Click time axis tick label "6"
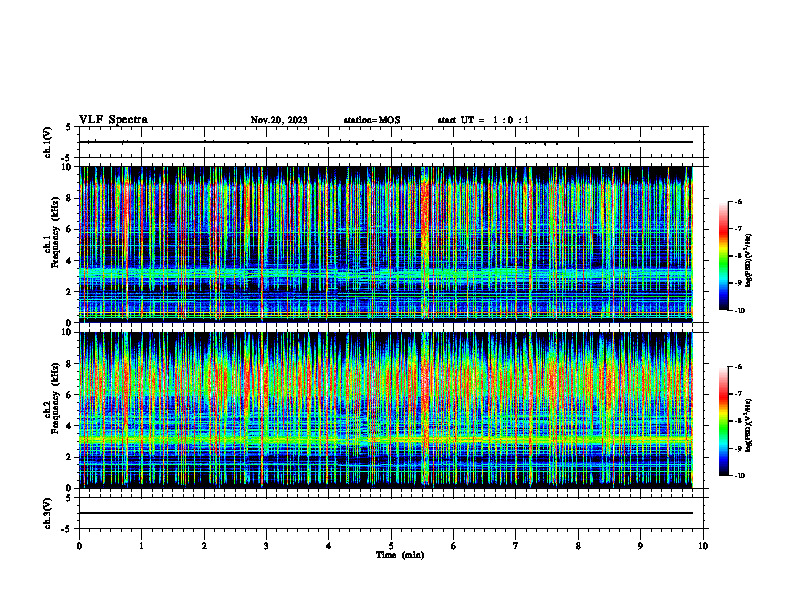 (454, 546)
